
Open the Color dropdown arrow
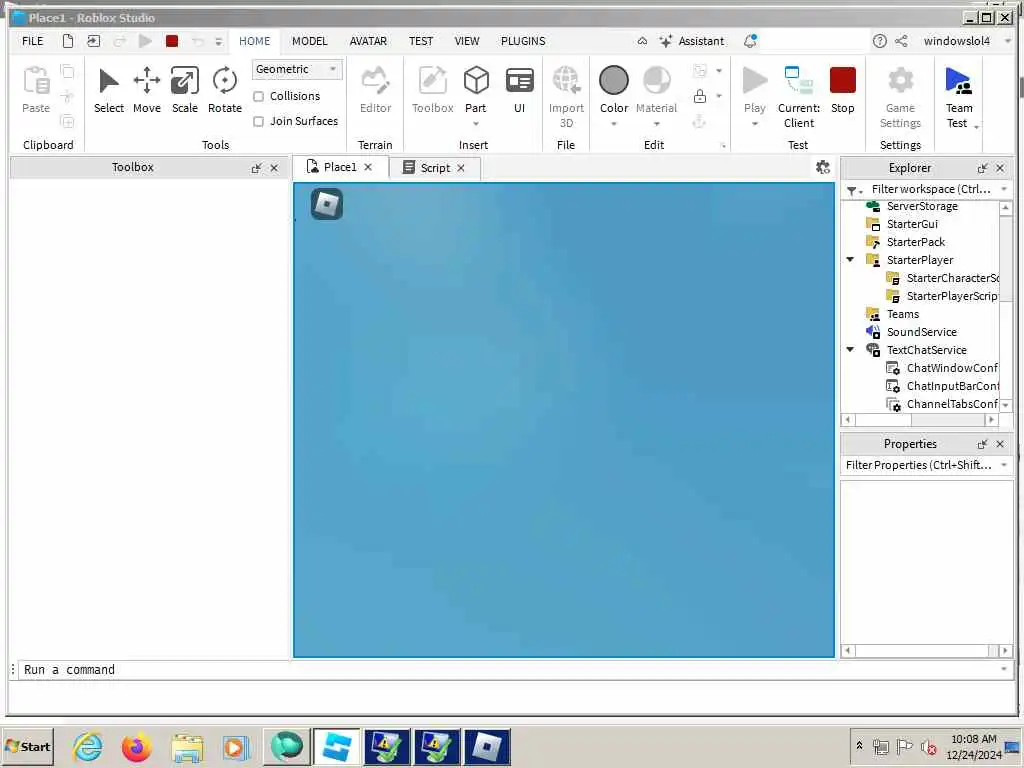click(614, 123)
